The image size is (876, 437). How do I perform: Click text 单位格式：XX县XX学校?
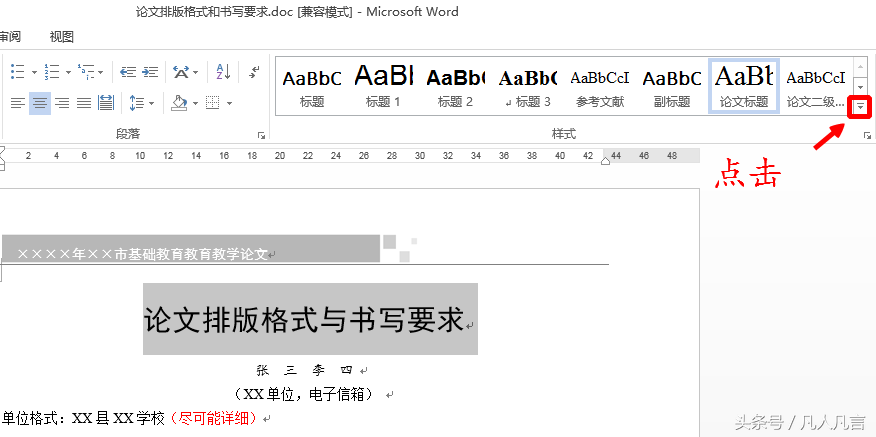tap(84, 417)
